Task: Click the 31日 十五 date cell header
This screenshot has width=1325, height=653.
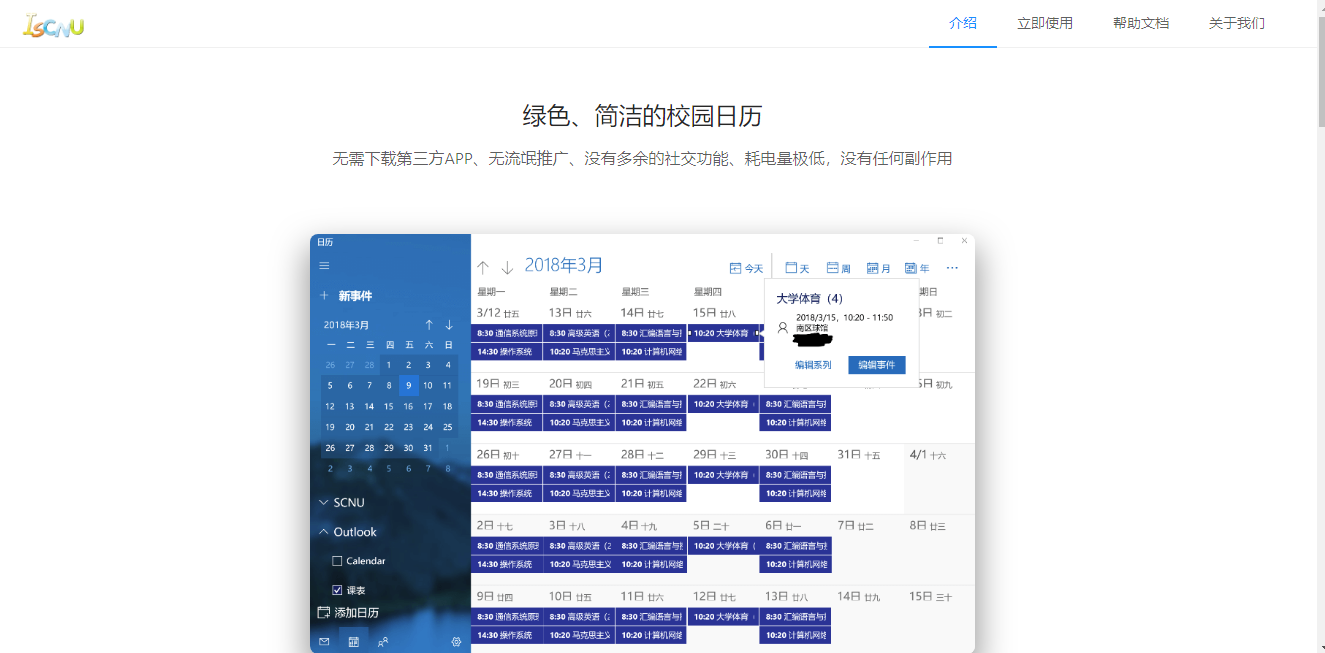Action: [x=859, y=455]
